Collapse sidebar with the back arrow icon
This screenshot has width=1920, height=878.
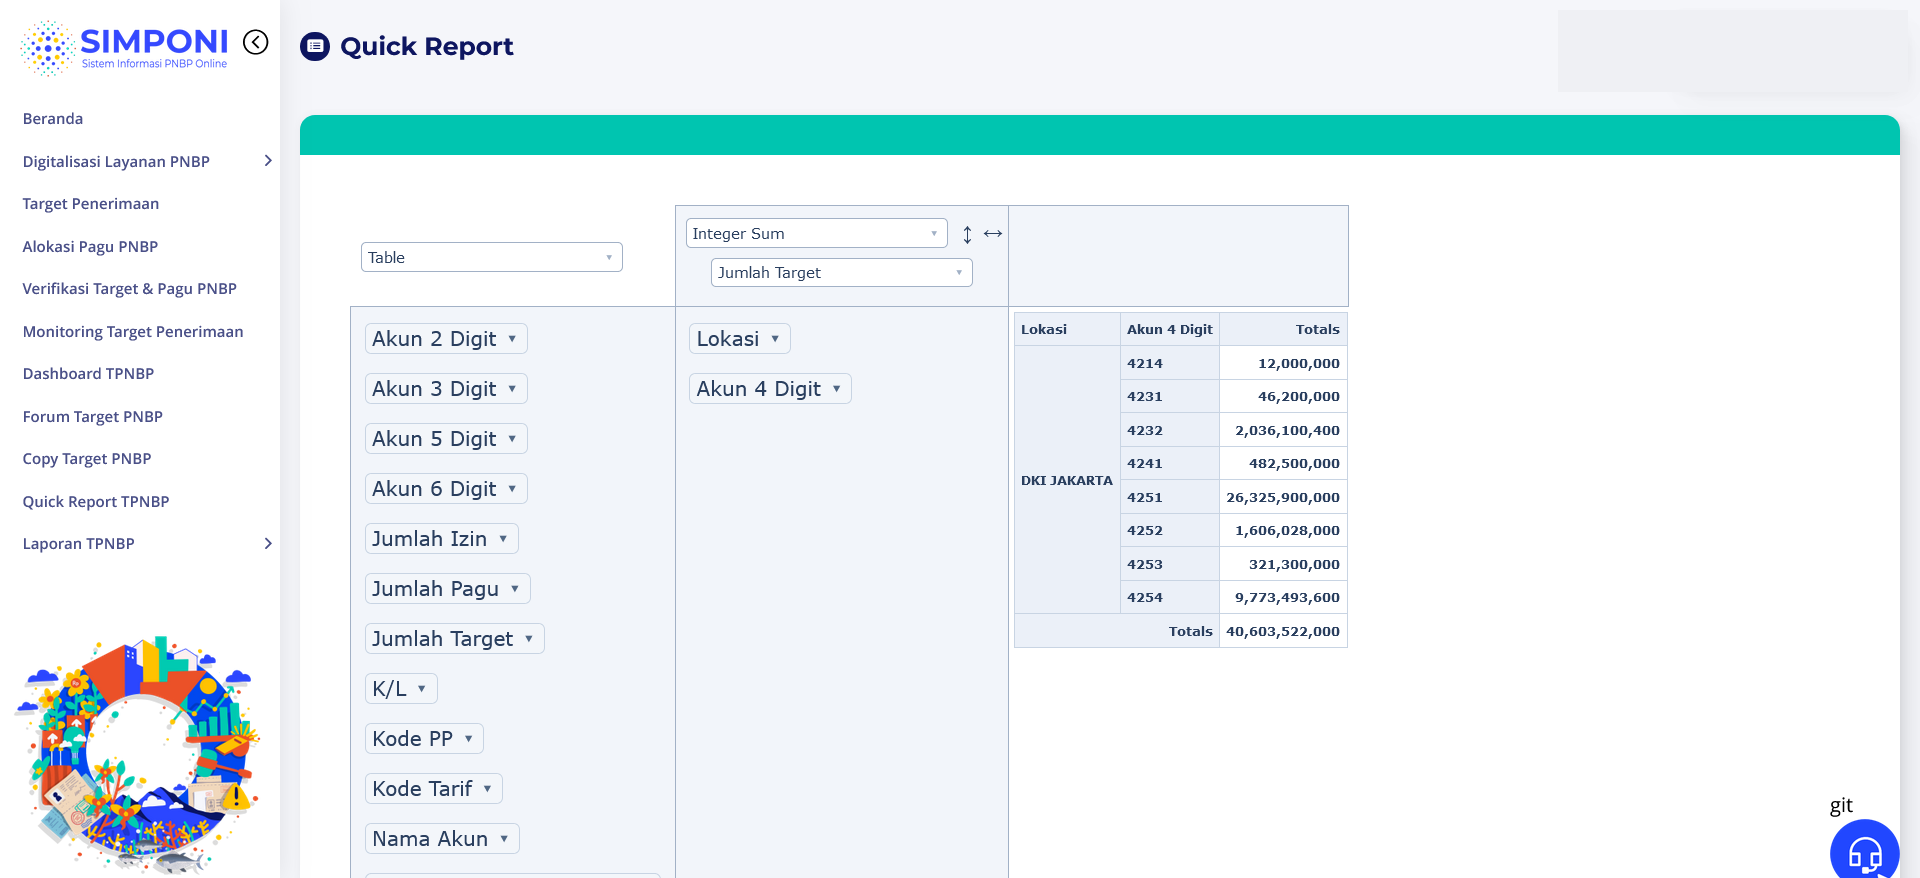tap(256, 42)
